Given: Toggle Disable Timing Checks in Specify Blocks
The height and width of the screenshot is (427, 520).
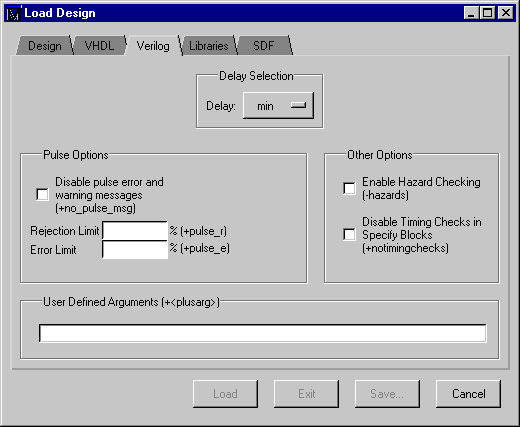Looking at the screenshot, I should [x=349, y=234].
